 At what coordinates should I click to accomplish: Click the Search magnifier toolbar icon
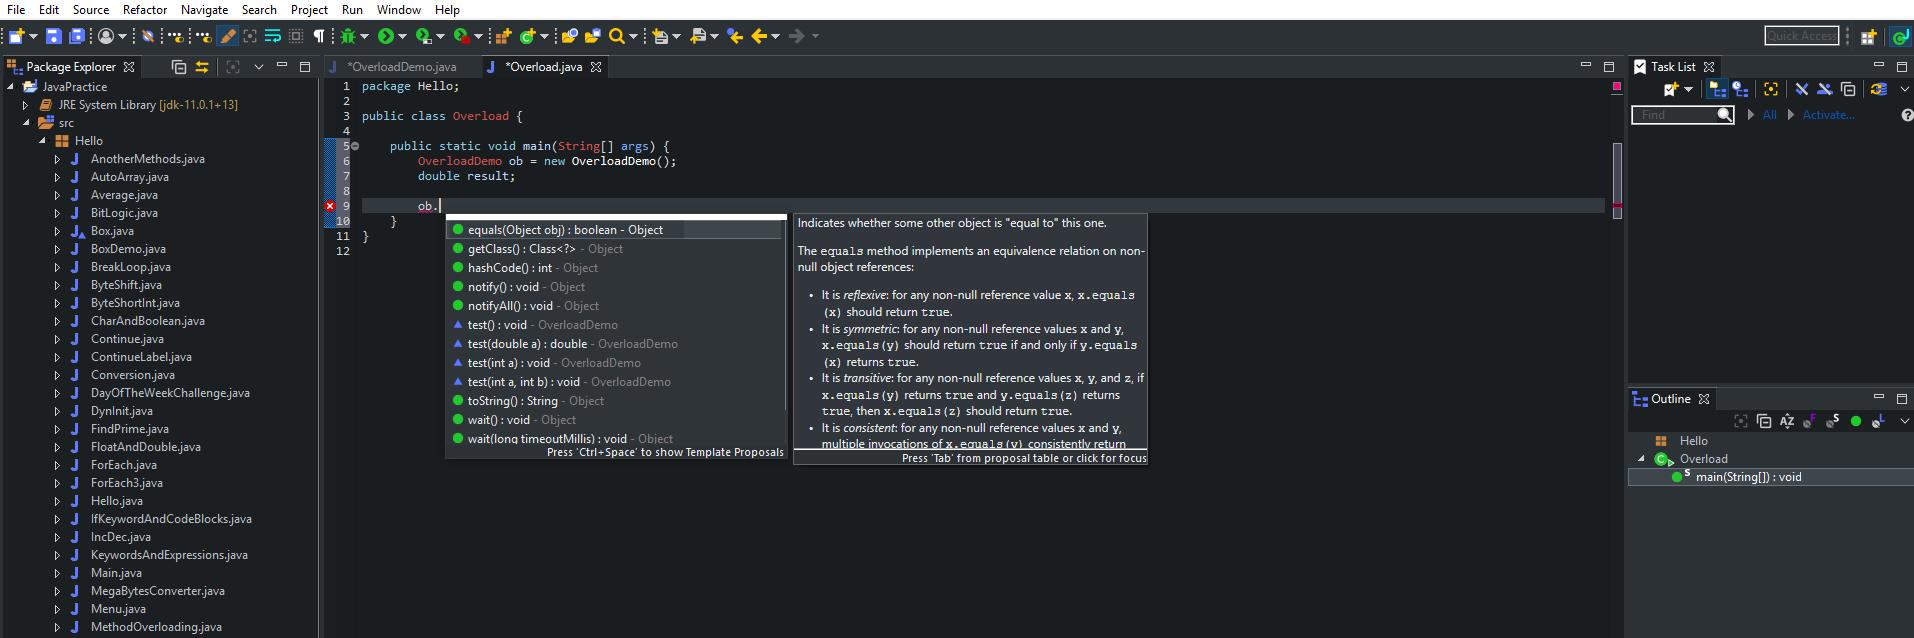(616, 36)
